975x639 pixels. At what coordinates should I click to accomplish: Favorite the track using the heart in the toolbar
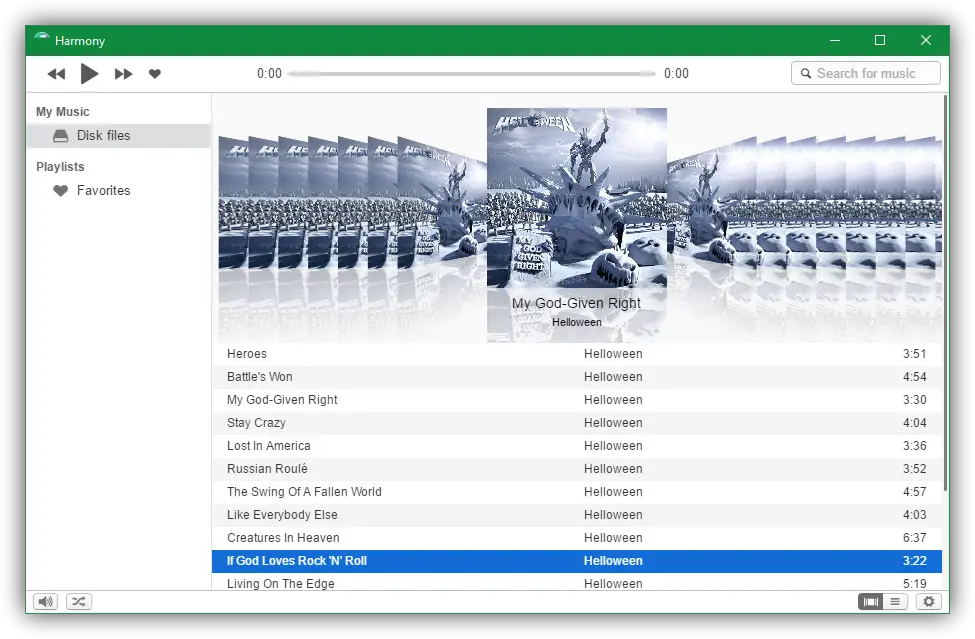click(155, 74)
